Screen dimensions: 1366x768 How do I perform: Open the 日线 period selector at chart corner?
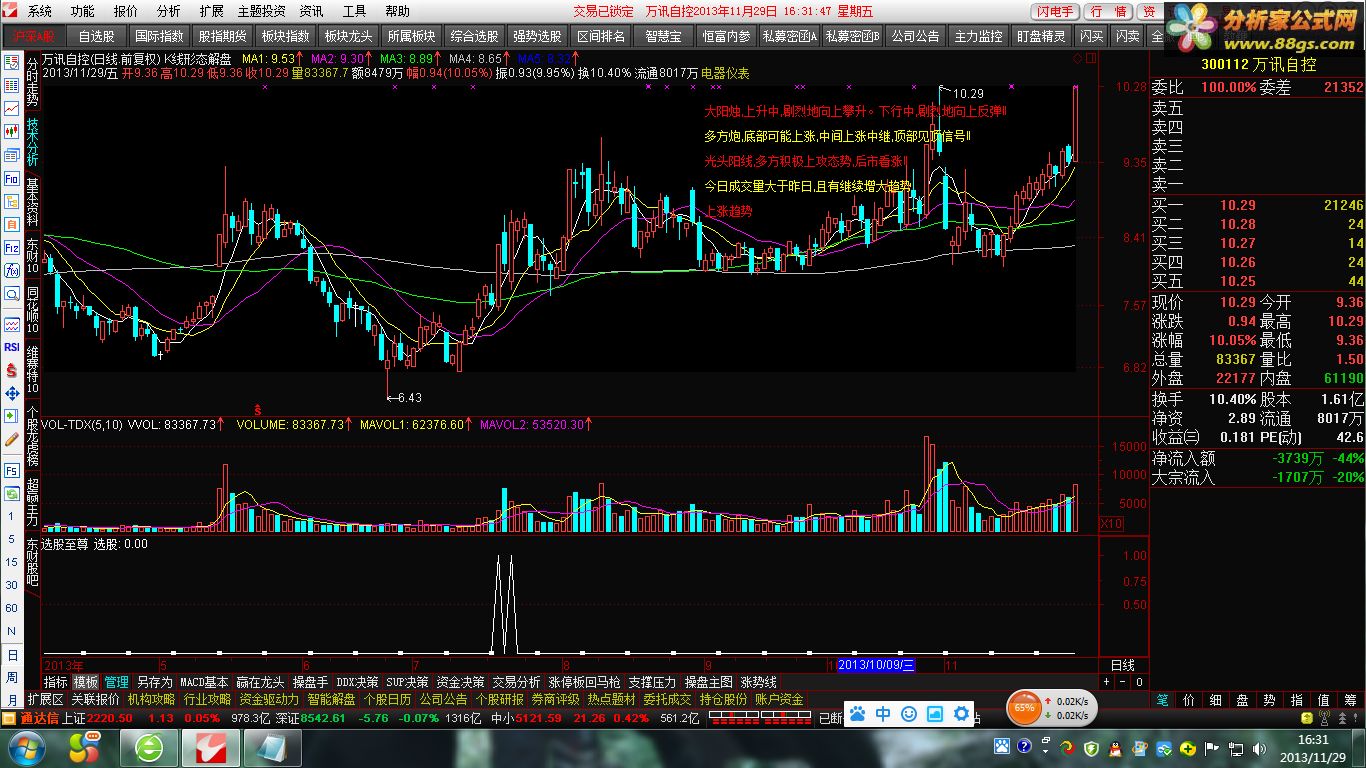point(1123,665)
